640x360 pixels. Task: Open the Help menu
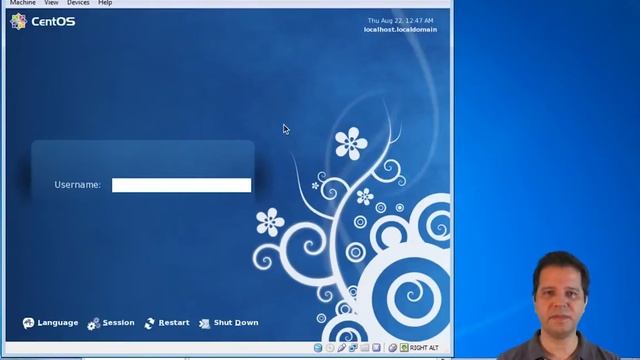pyautogui.click(x=105, y=3)
